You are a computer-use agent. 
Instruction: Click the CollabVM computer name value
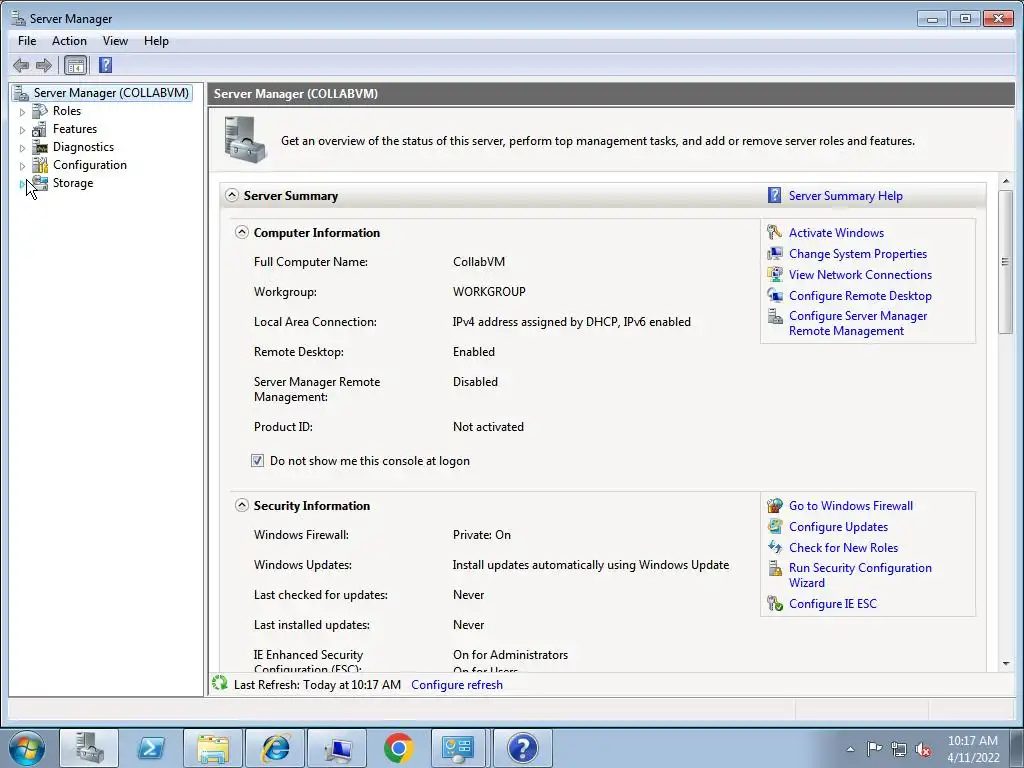coord(479,261)
